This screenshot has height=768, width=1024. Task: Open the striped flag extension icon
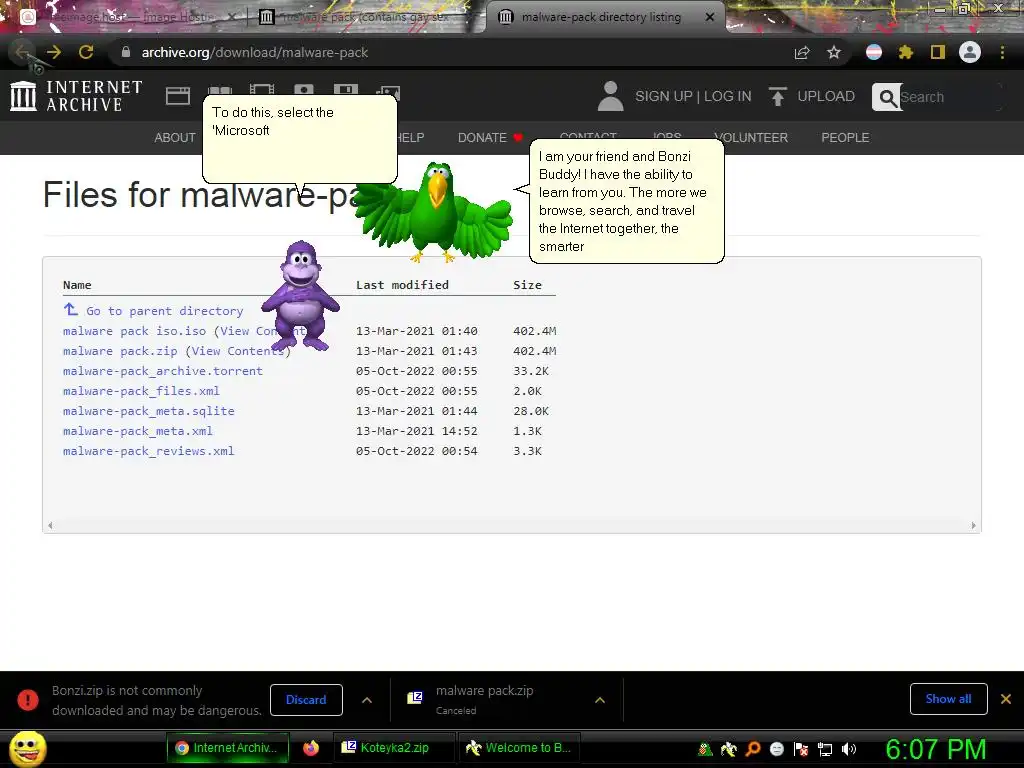[874, 52]
